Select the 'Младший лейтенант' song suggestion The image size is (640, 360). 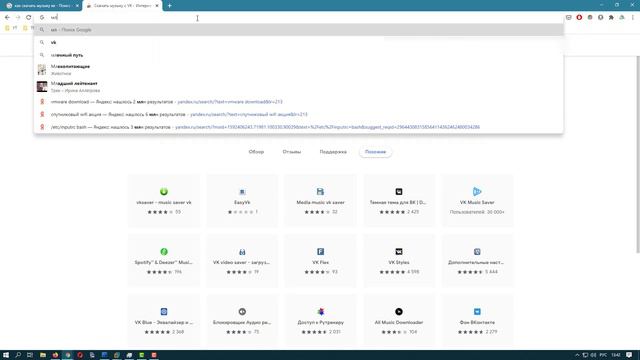pyautogui.click(x=299, y=87)
